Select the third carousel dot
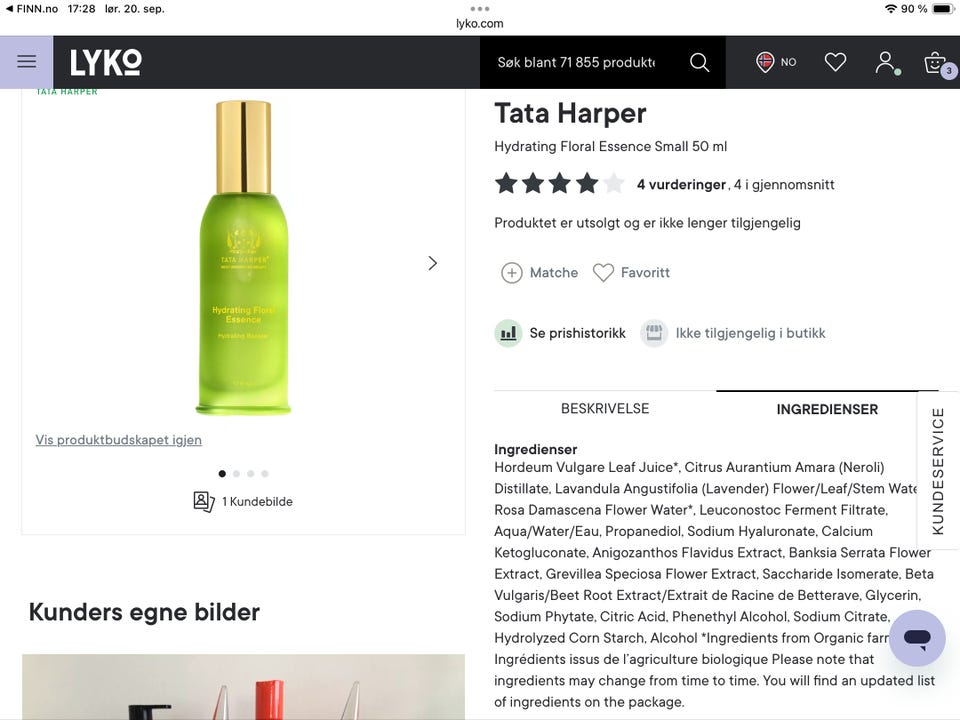Screen dimensions: 960x720 (250, 473)
